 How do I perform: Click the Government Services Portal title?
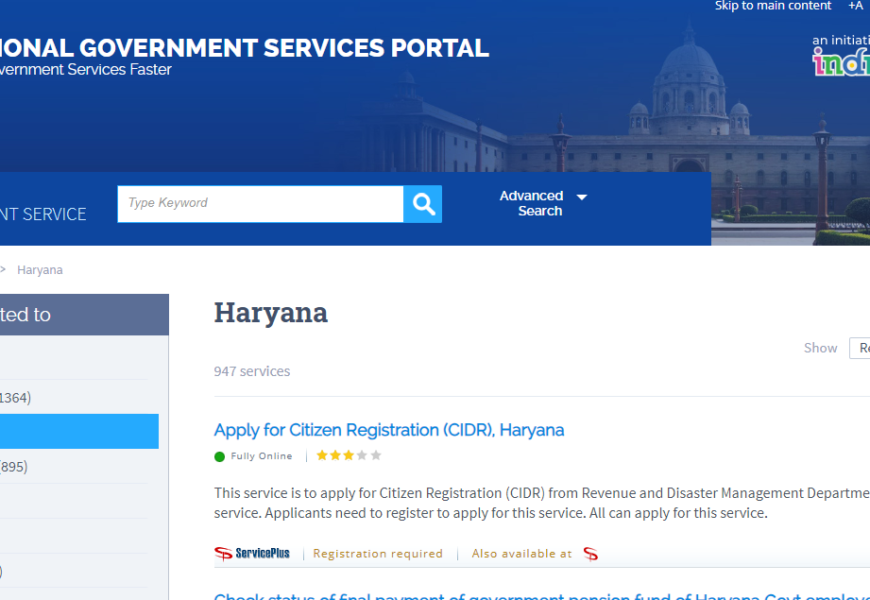[244, 47]
